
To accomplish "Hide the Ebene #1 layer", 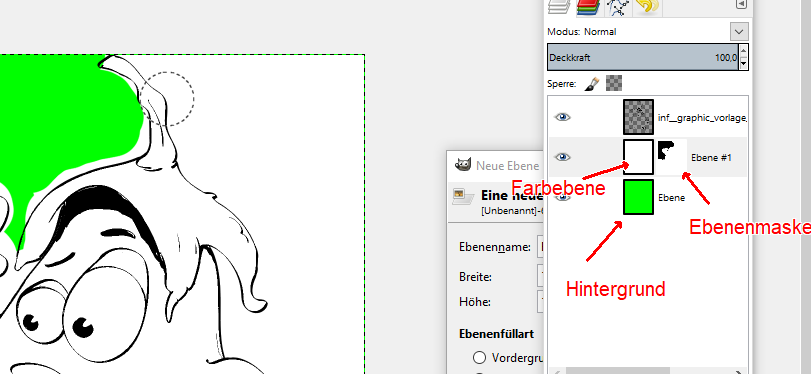I will click(x=563, y=157).
